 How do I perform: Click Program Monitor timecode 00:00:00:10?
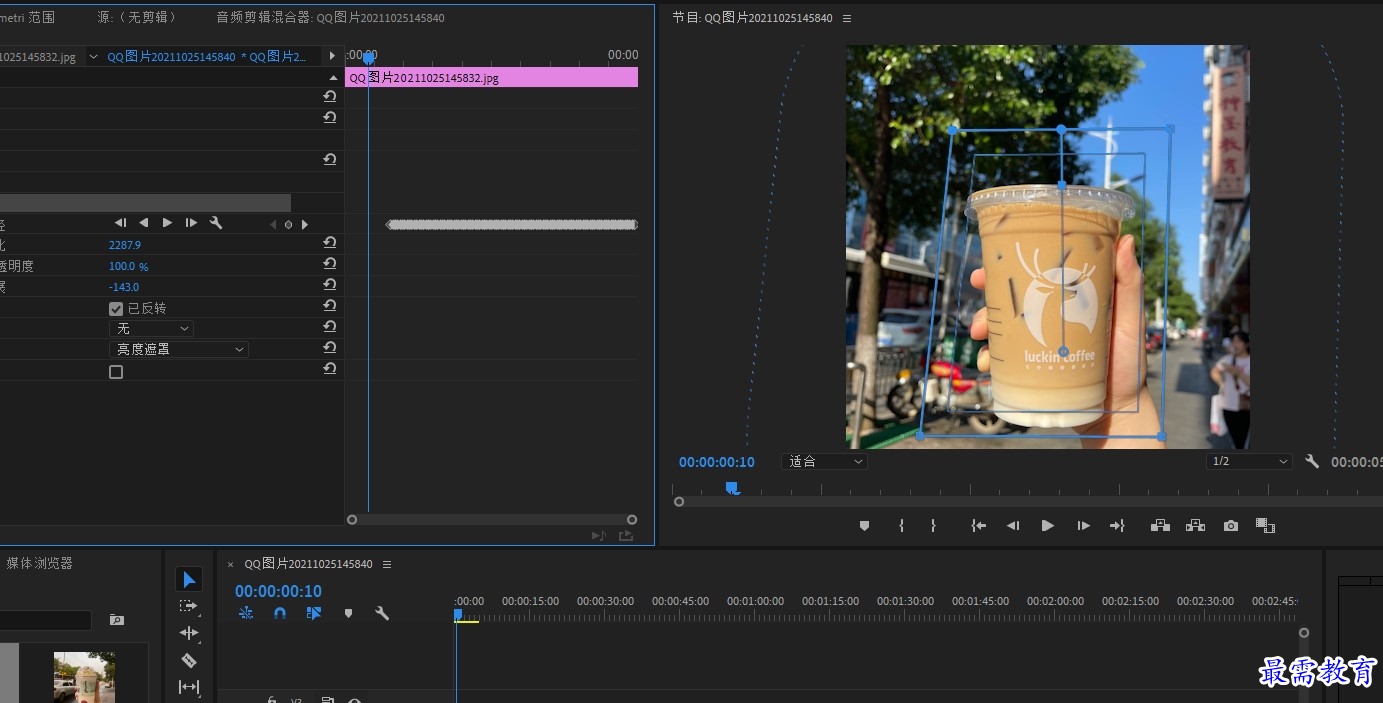[717, 462]
